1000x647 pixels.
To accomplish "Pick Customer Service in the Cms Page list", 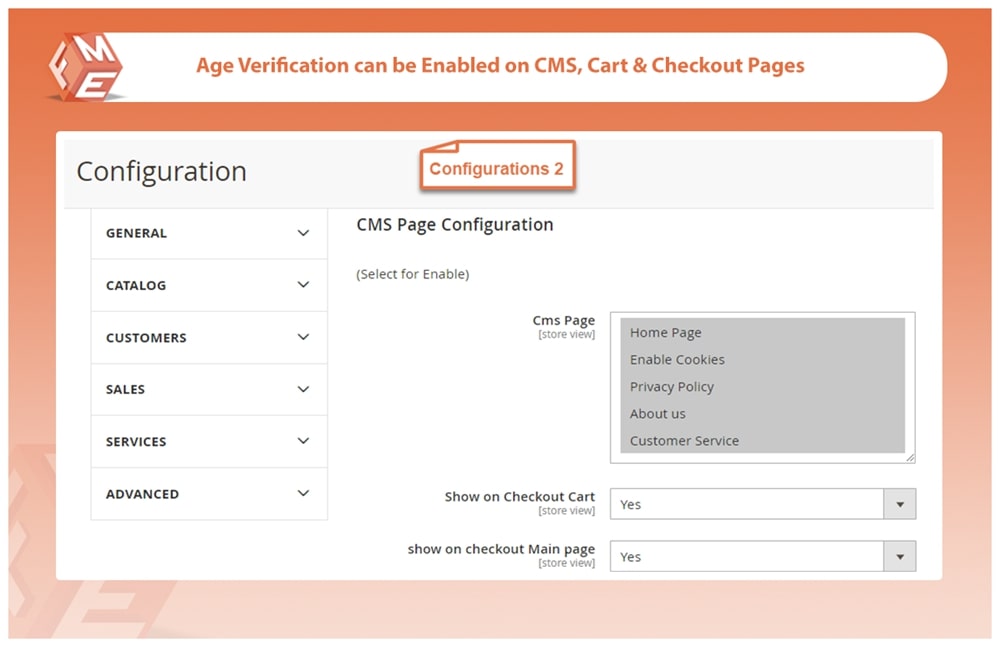I will click(x=684, y=440).
